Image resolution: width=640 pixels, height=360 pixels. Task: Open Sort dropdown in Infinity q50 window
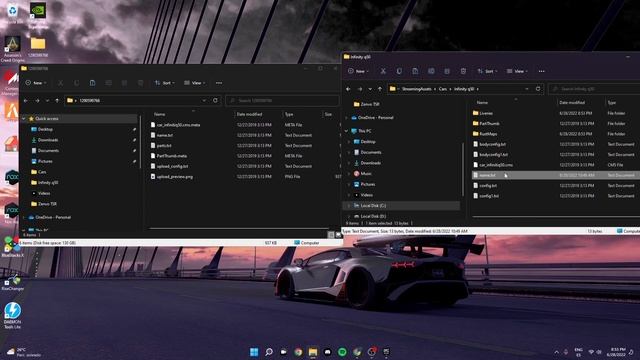coord(487,71)
